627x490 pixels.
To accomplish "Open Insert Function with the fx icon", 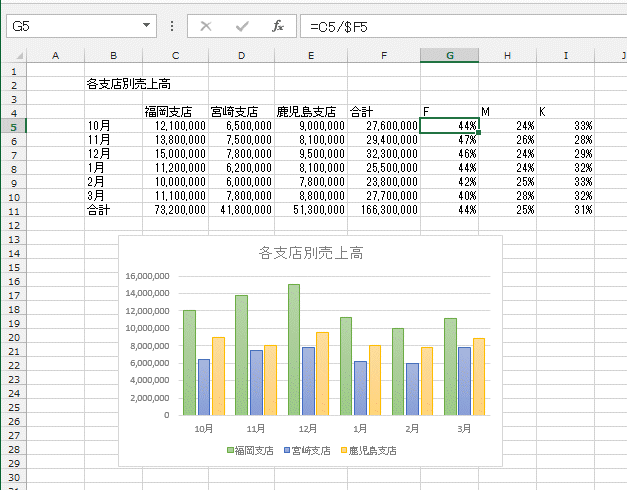I will click(x=279, y=26).
